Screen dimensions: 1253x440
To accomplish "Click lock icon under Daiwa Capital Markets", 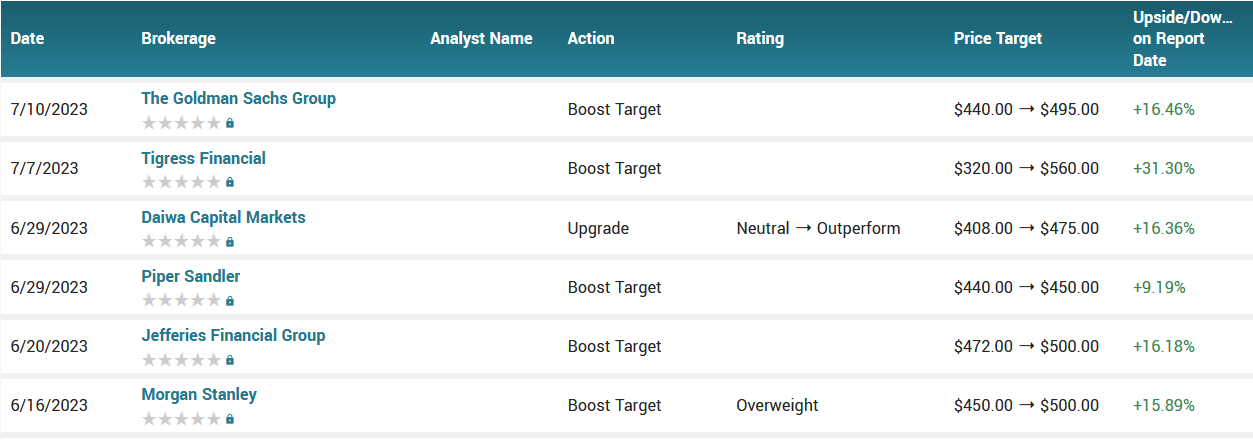I will pyautogui.click(x=230, y=241).
